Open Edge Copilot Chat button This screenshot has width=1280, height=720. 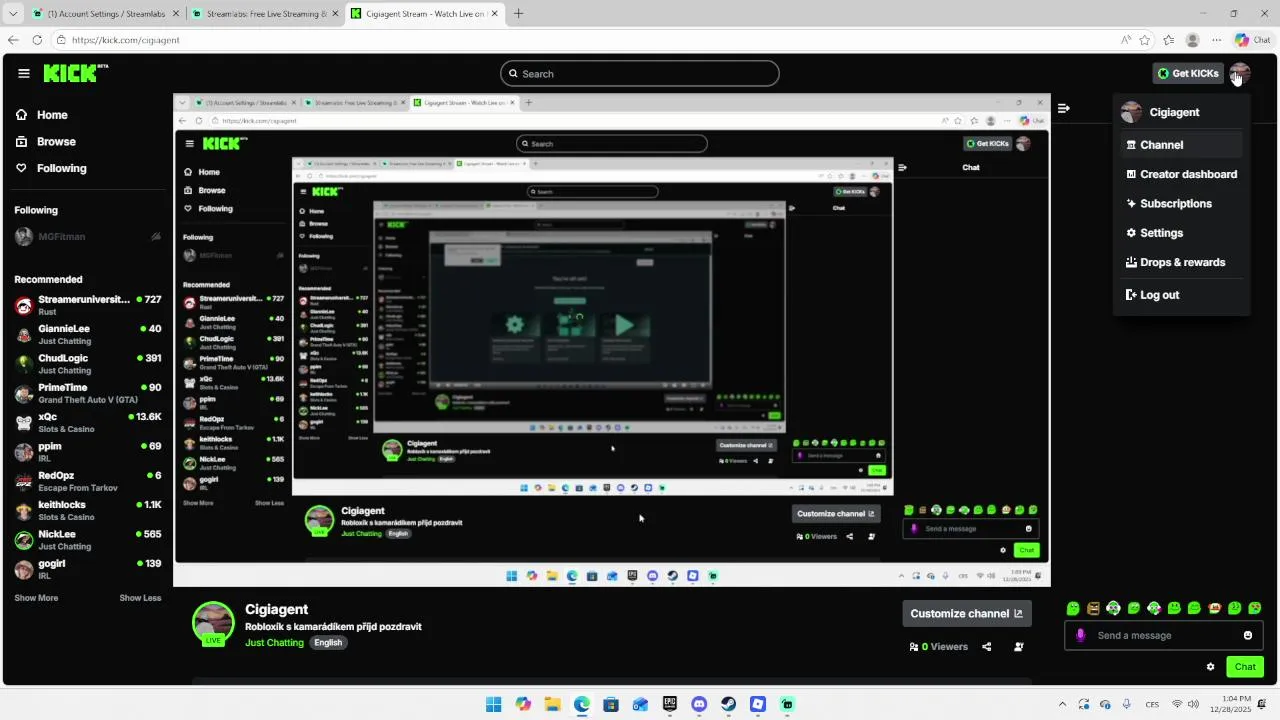point(1252,40)
